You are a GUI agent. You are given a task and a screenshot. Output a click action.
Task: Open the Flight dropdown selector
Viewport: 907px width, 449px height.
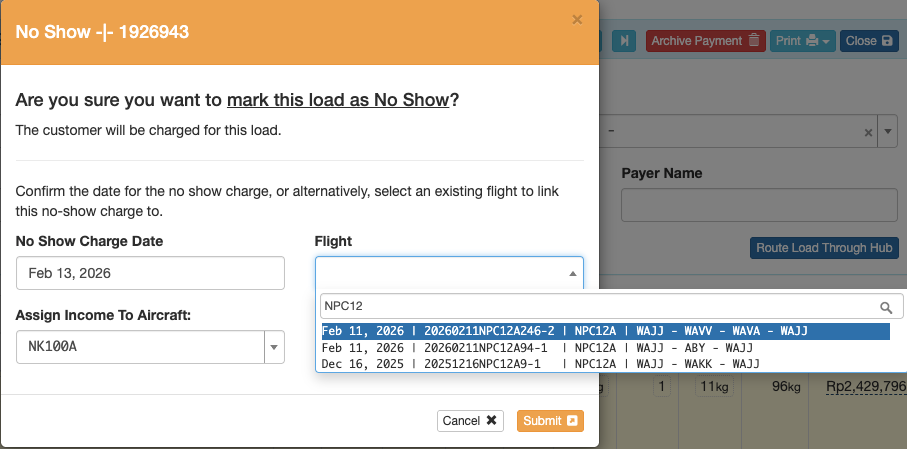[x=449, y=273]
